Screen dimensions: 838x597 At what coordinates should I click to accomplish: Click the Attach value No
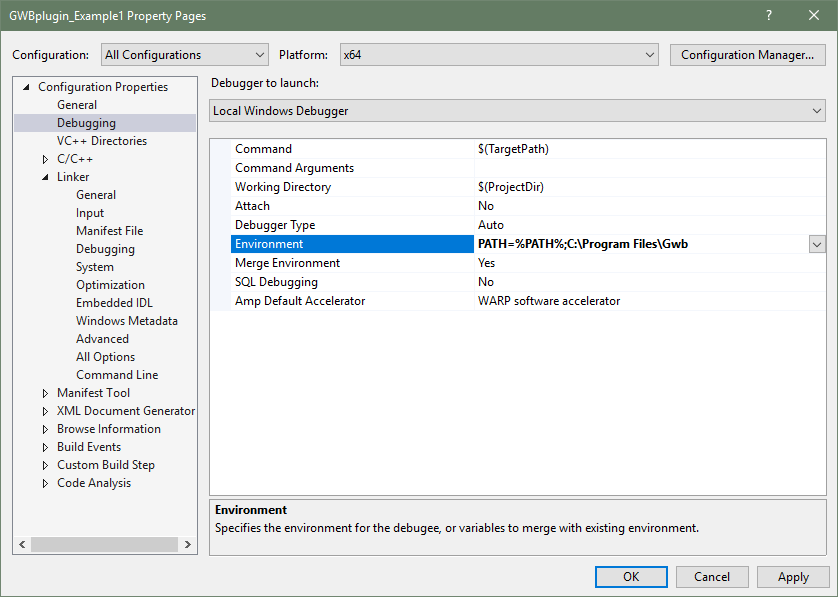tap(486, 206)
